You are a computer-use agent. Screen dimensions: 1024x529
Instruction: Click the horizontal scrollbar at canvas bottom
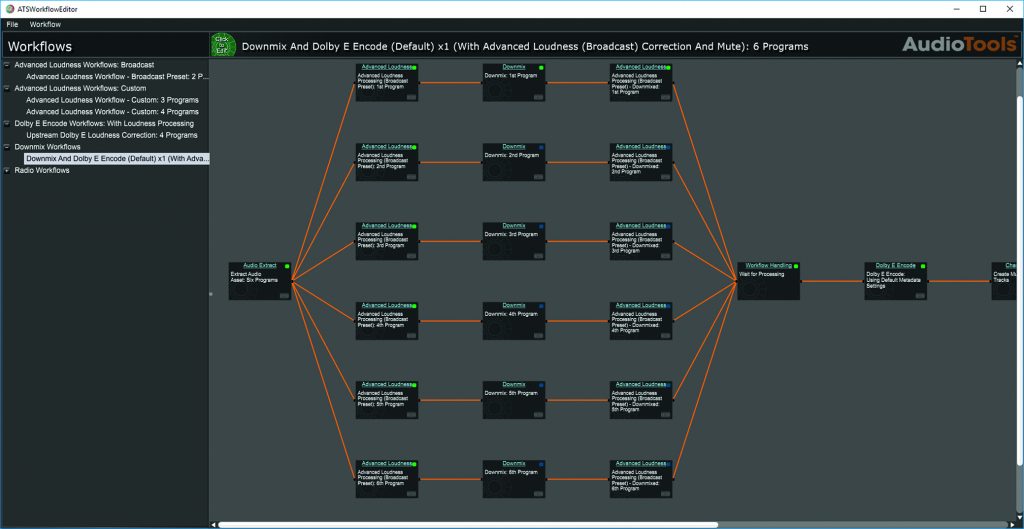pos(467,524)
